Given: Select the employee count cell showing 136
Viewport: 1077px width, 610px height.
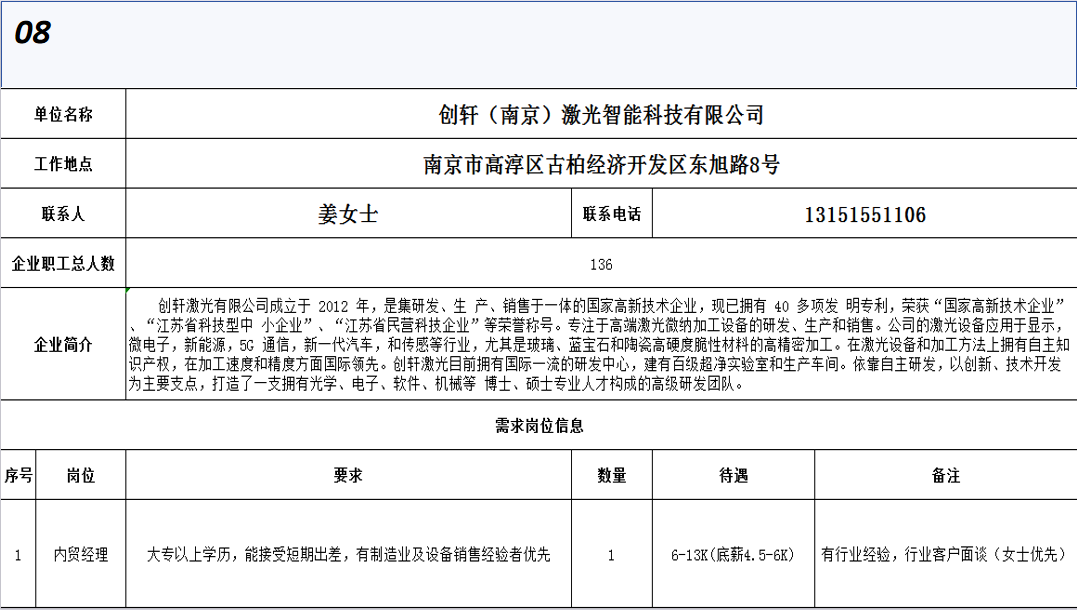Looking at the screenshot, I should click(600, 264).
